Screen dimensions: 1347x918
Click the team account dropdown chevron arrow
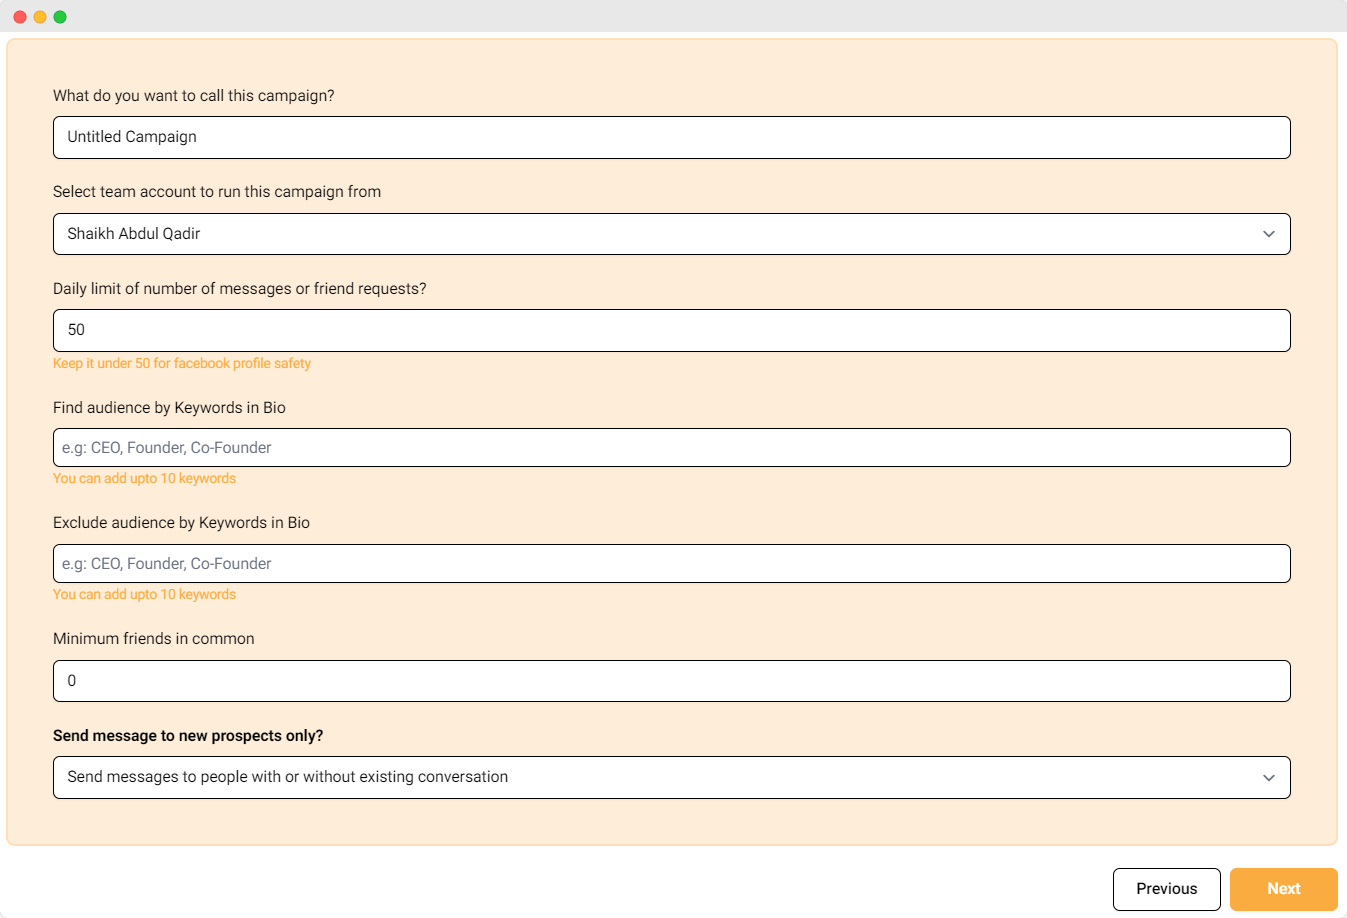point(1268,234)
